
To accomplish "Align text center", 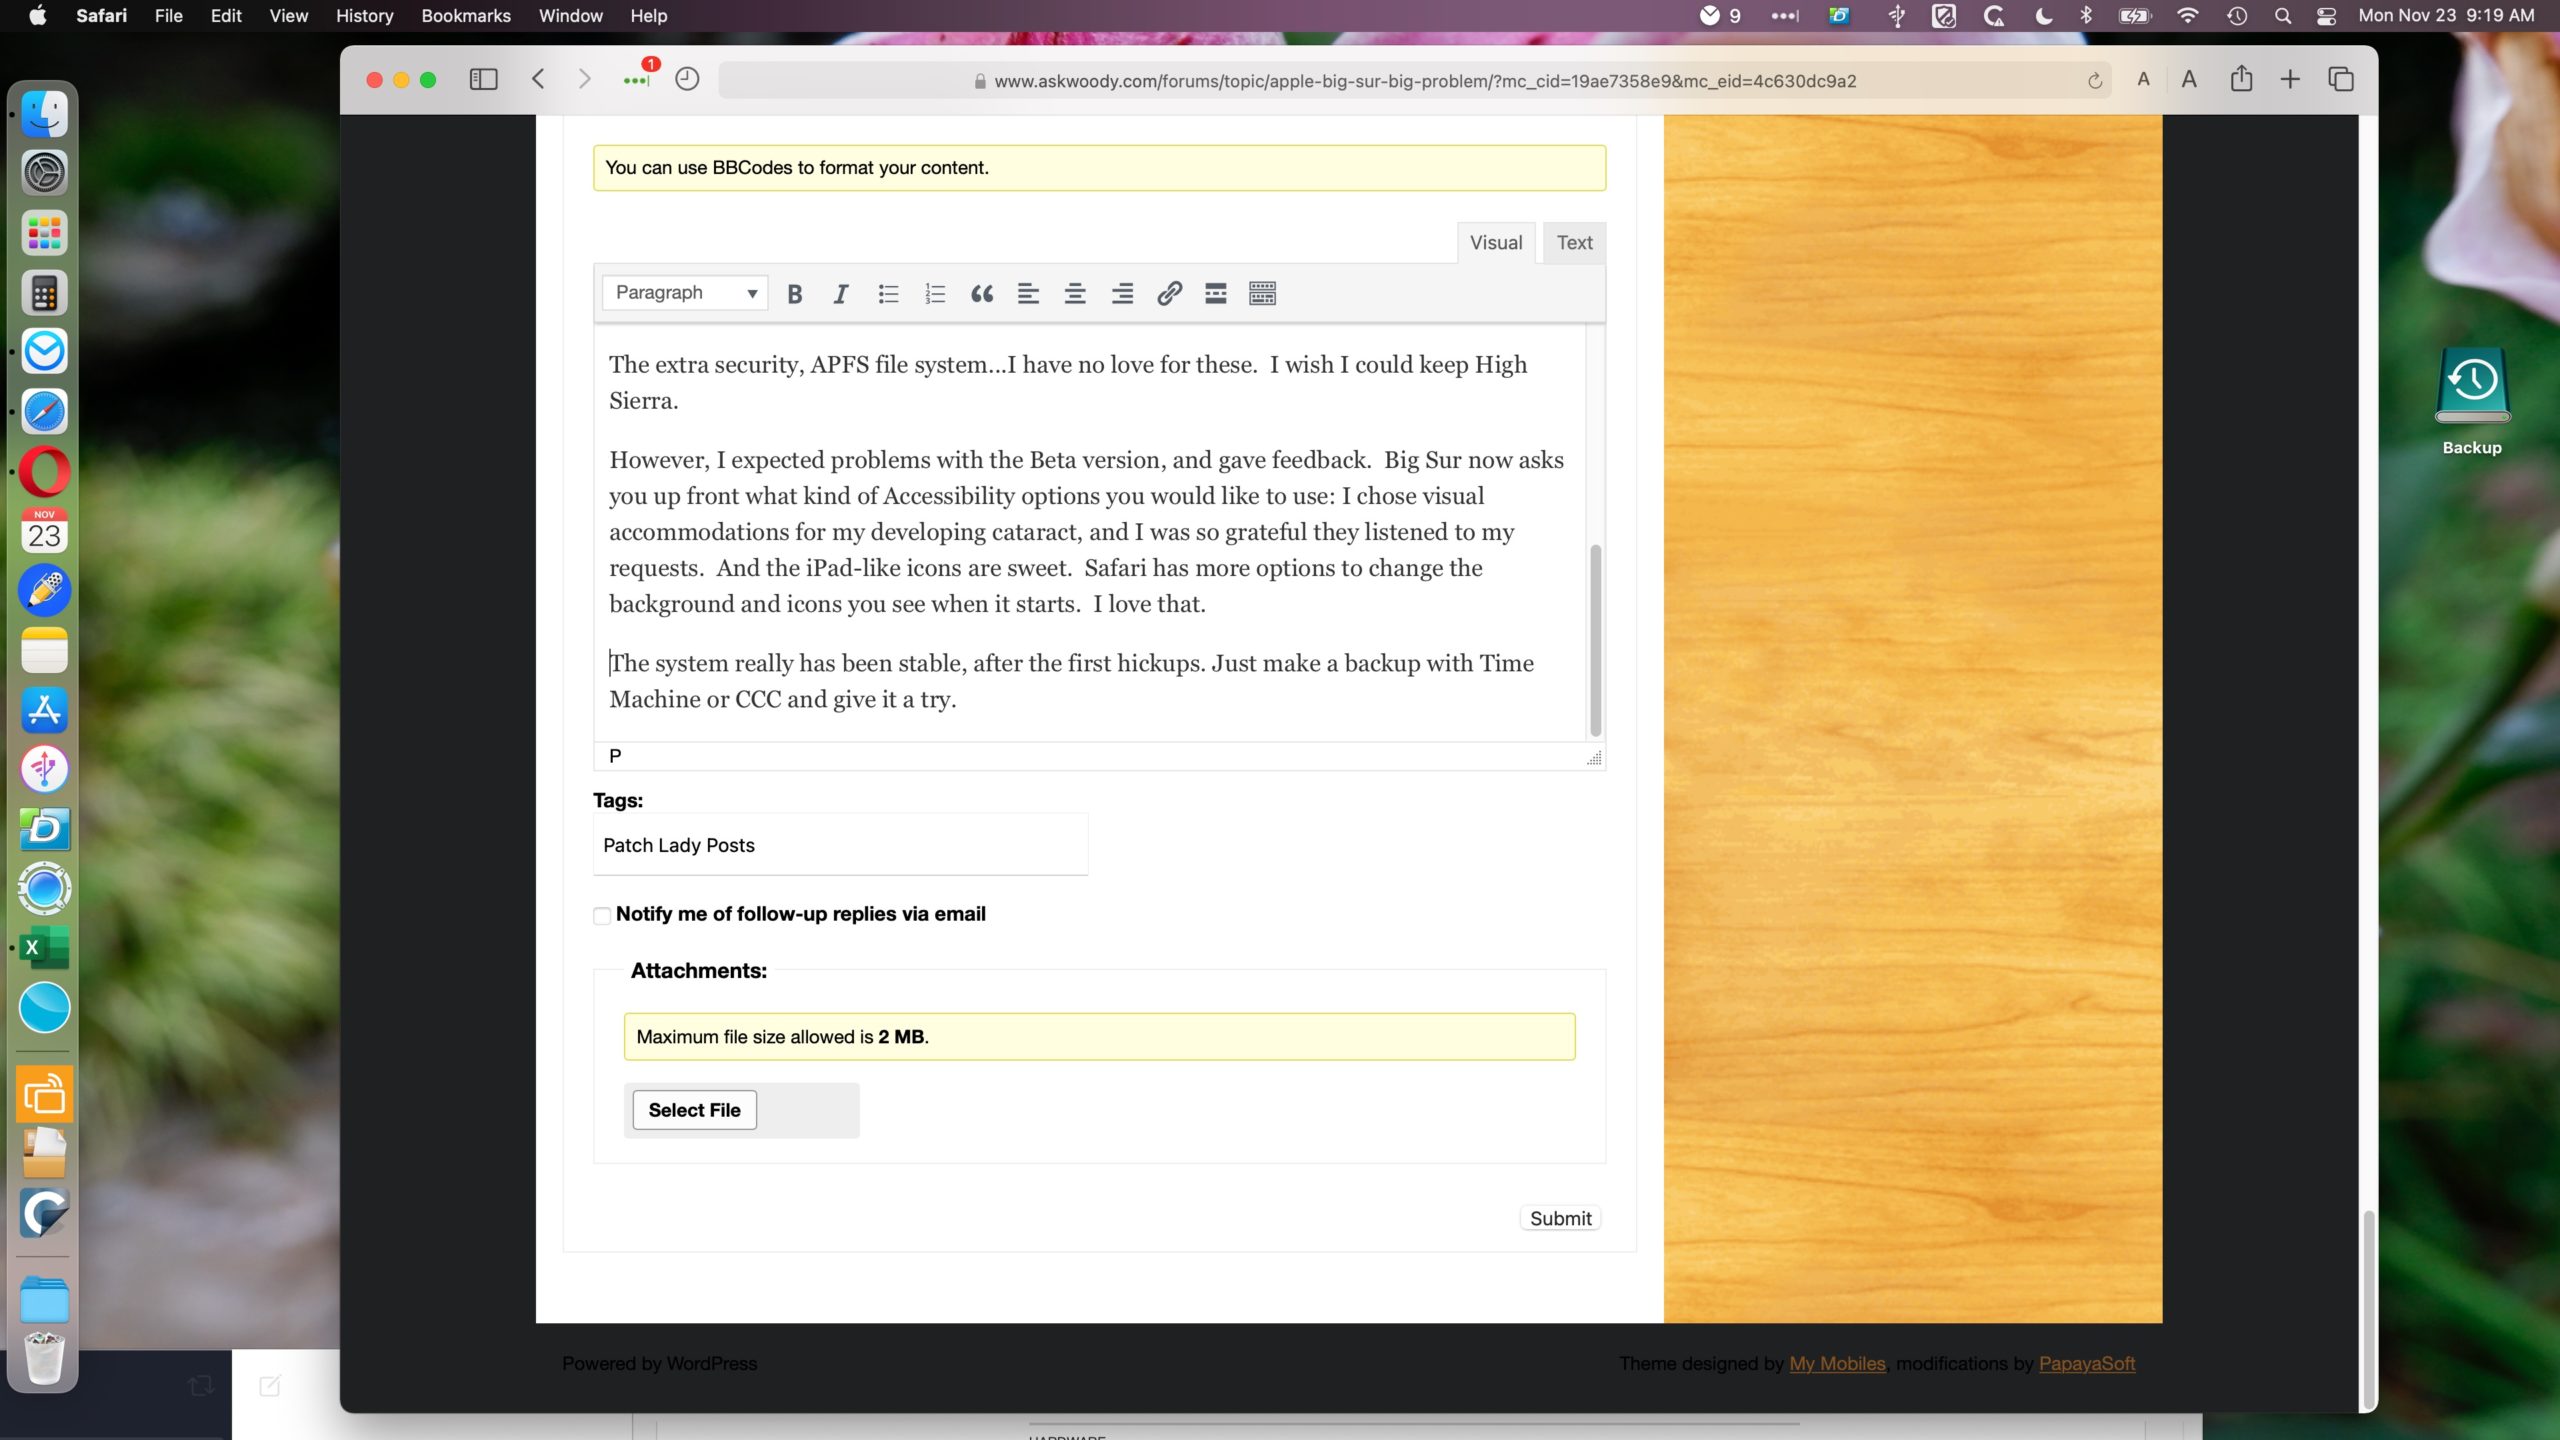I will pos(1075,294).
